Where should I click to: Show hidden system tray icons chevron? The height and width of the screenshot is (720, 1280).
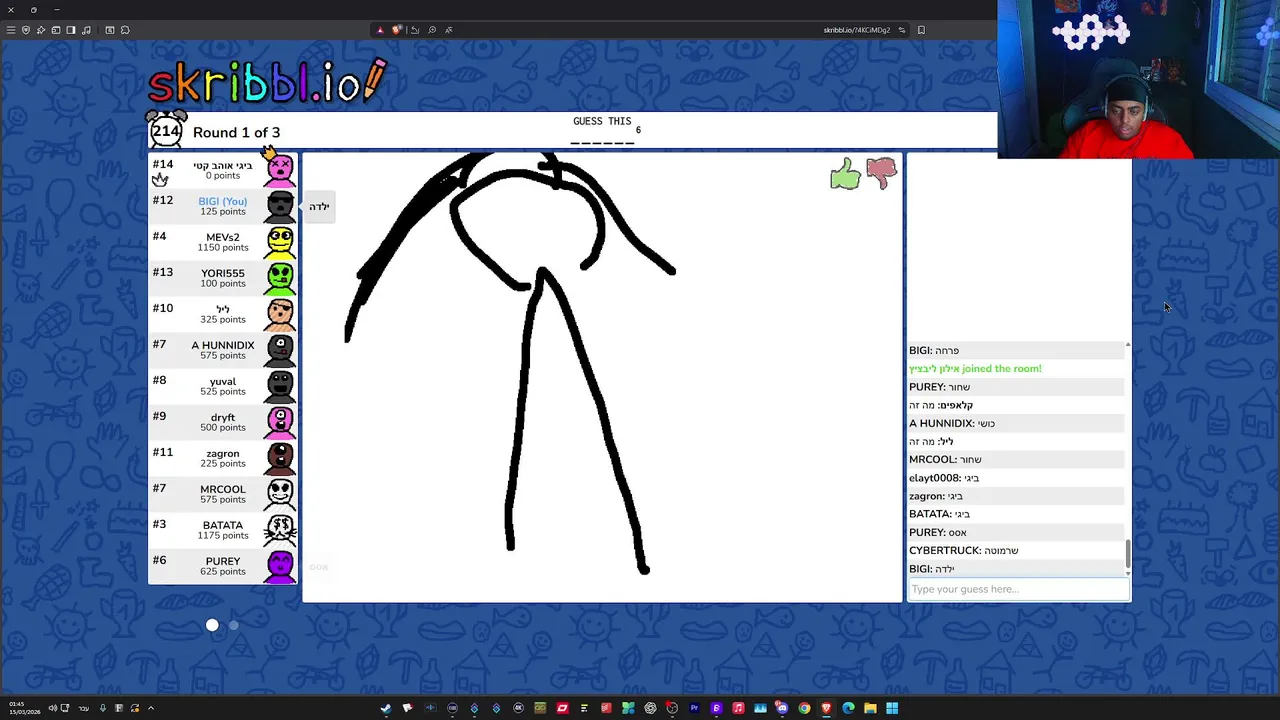point(151,708)
